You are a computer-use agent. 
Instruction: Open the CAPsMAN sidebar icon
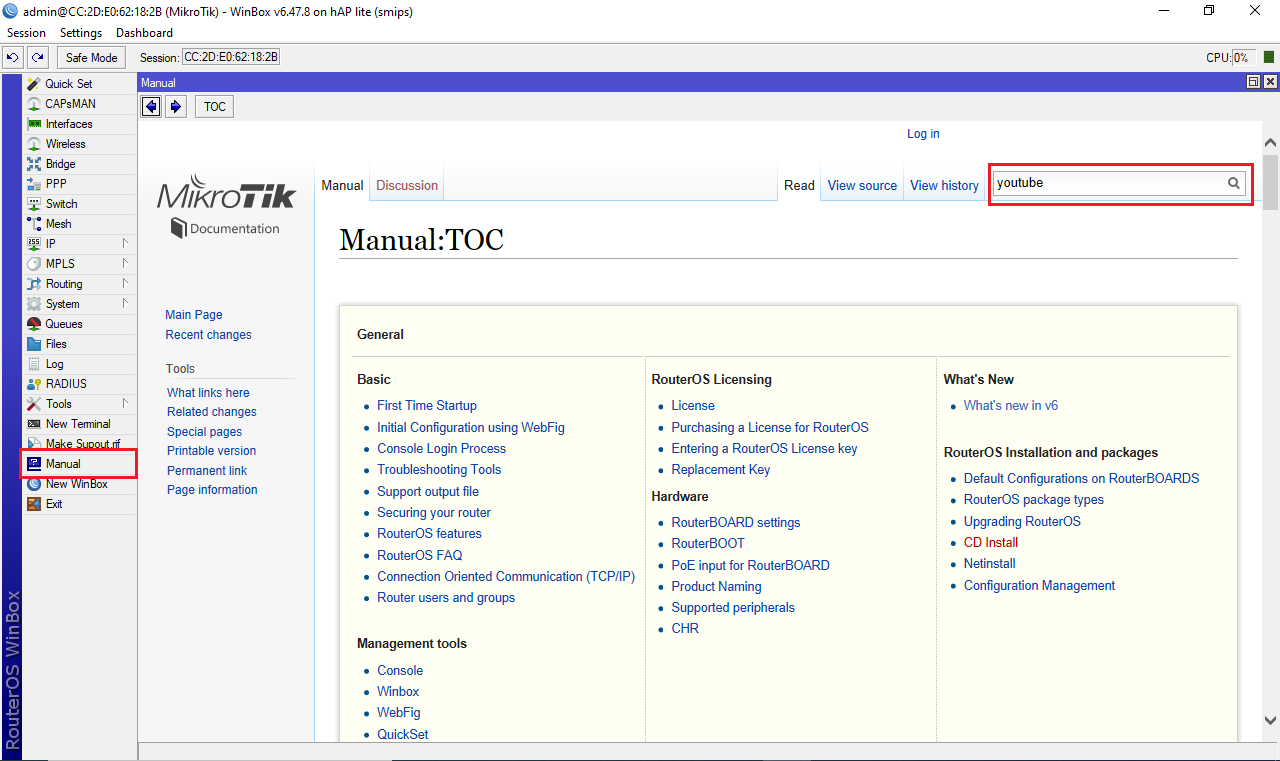34,104
